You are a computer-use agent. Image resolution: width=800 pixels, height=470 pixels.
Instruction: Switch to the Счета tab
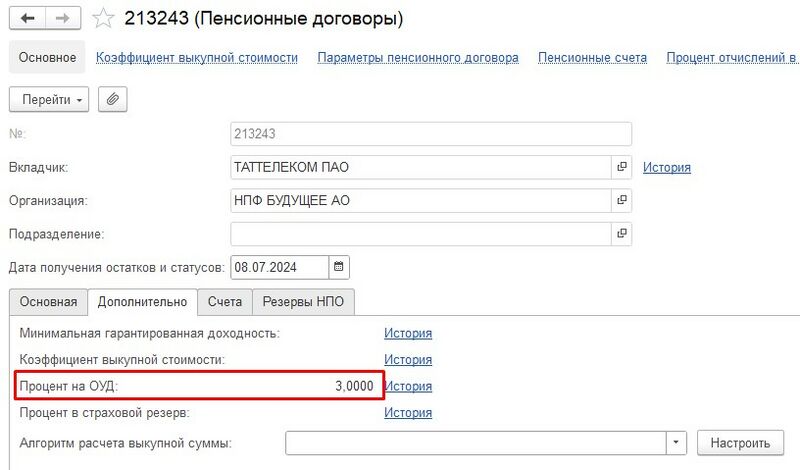tap(225, 302)
